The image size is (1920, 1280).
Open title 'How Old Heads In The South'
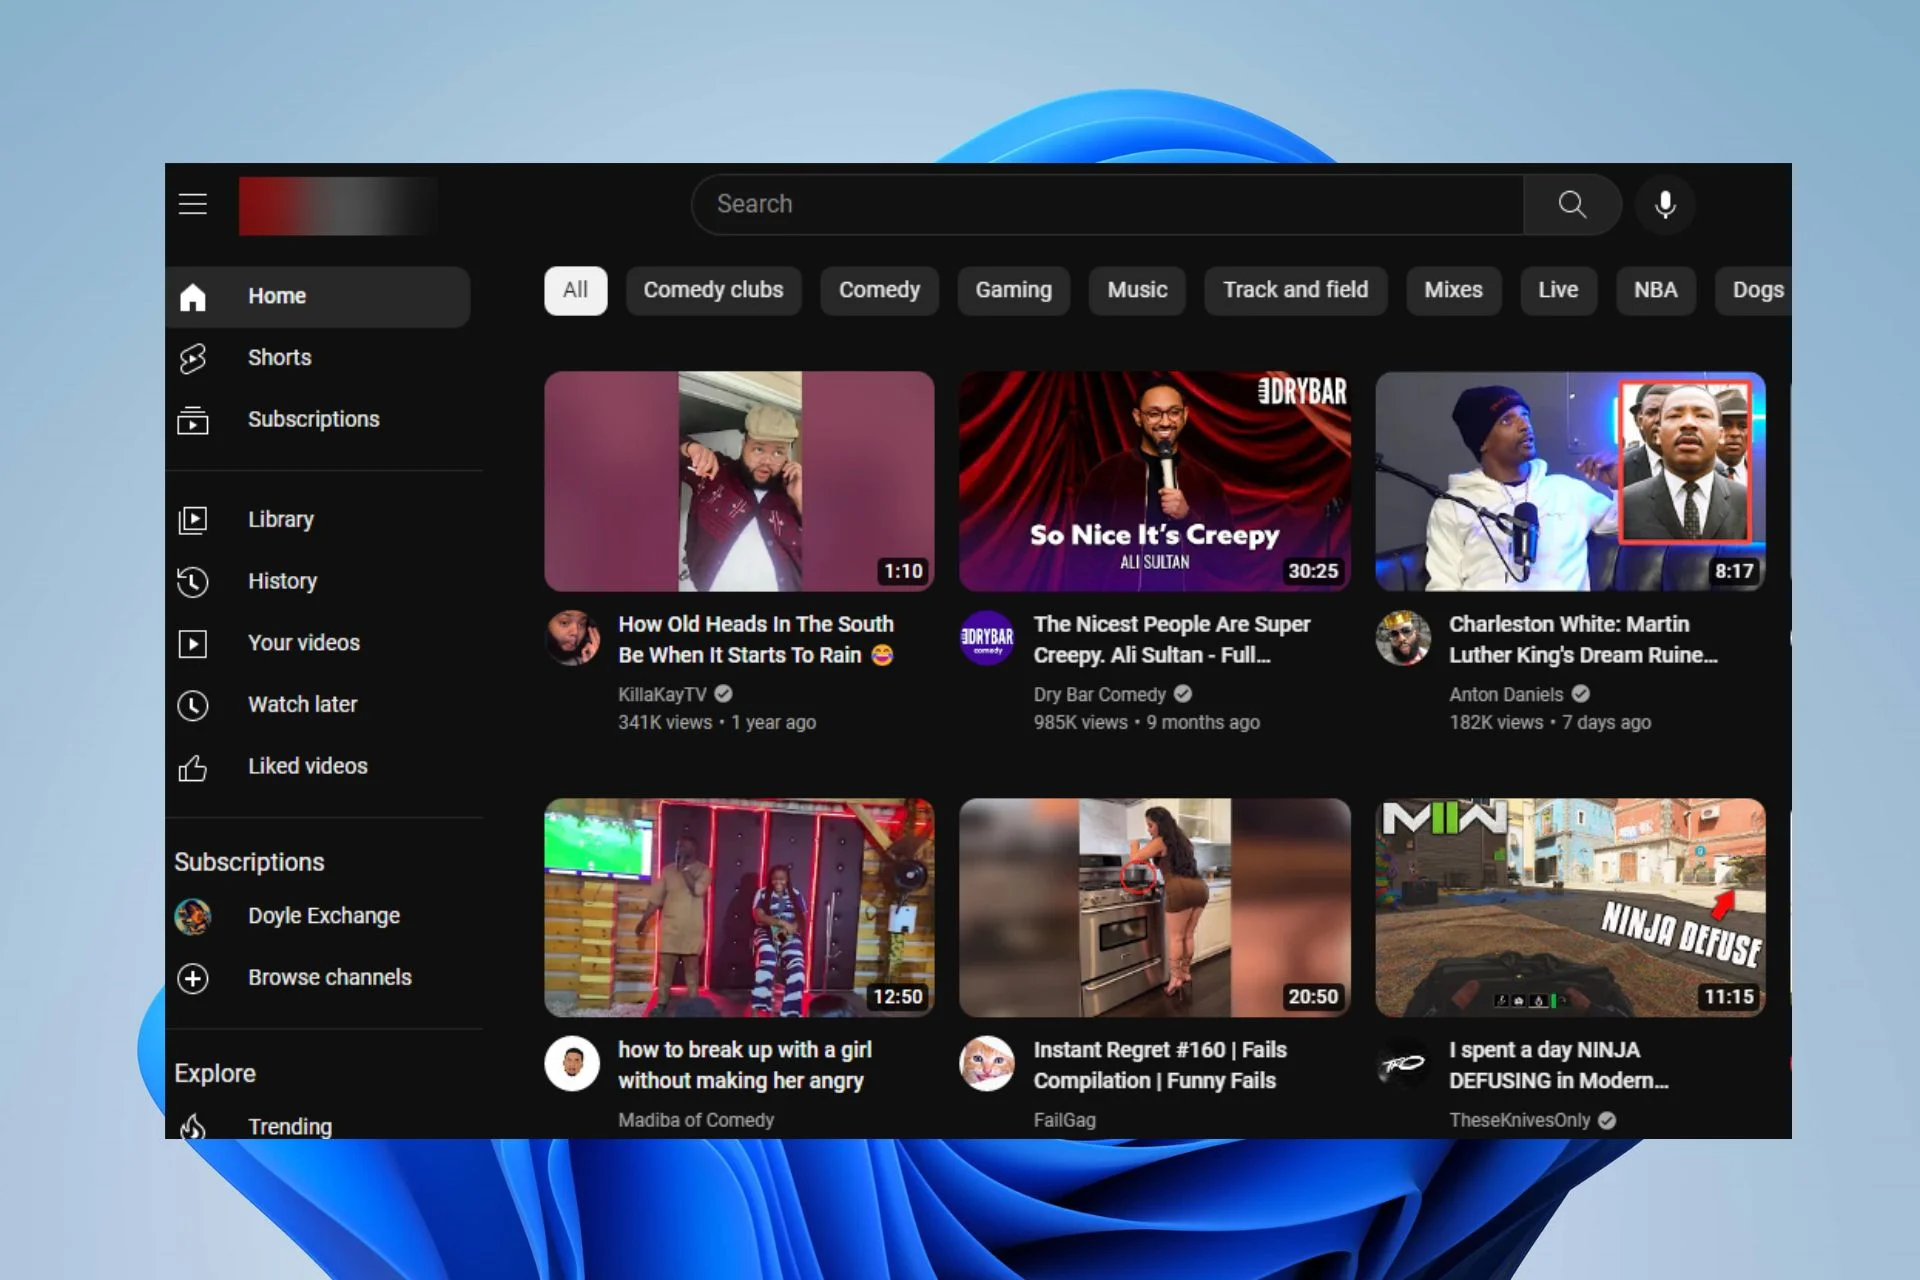[x=755, y=639]
